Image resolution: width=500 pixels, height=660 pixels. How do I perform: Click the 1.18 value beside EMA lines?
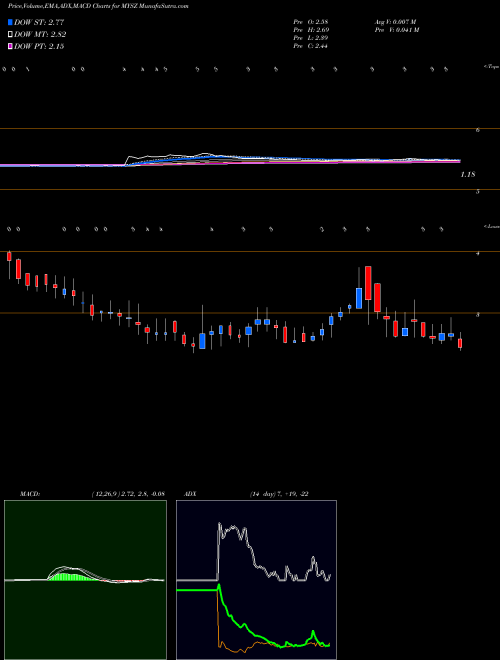[468, 174]
